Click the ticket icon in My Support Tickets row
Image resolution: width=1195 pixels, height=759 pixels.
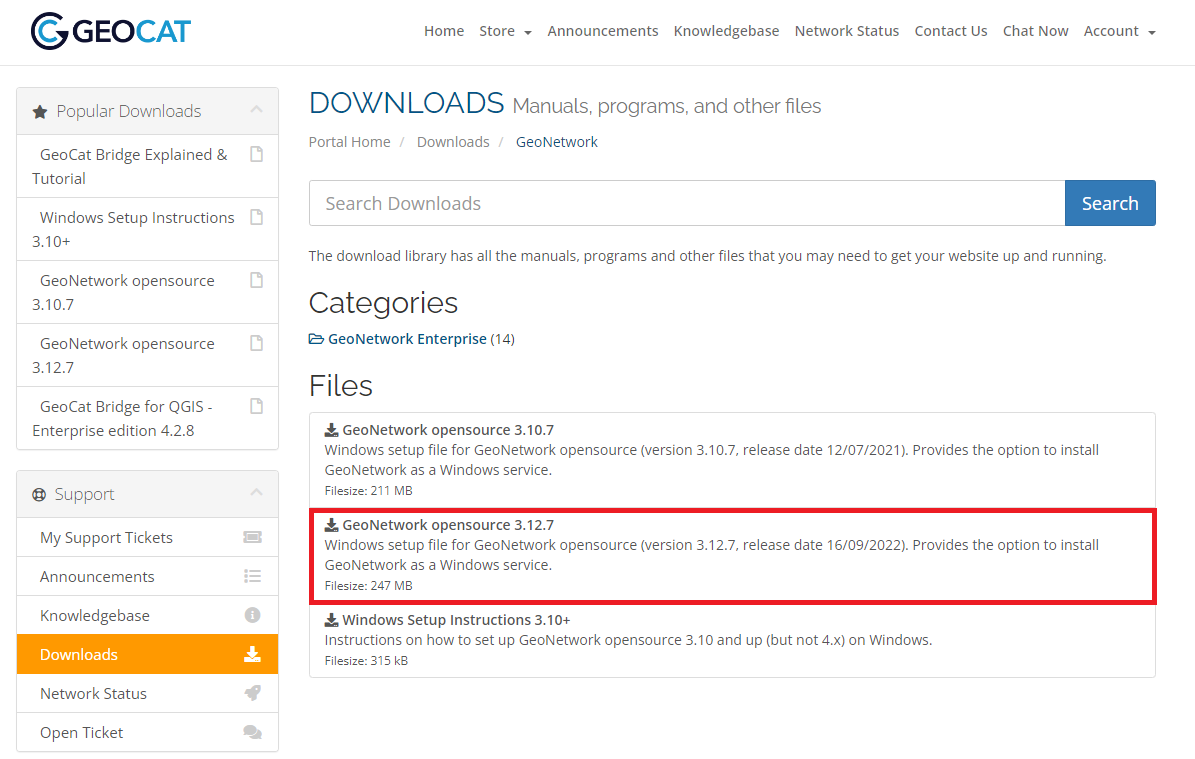coord(252,537)
